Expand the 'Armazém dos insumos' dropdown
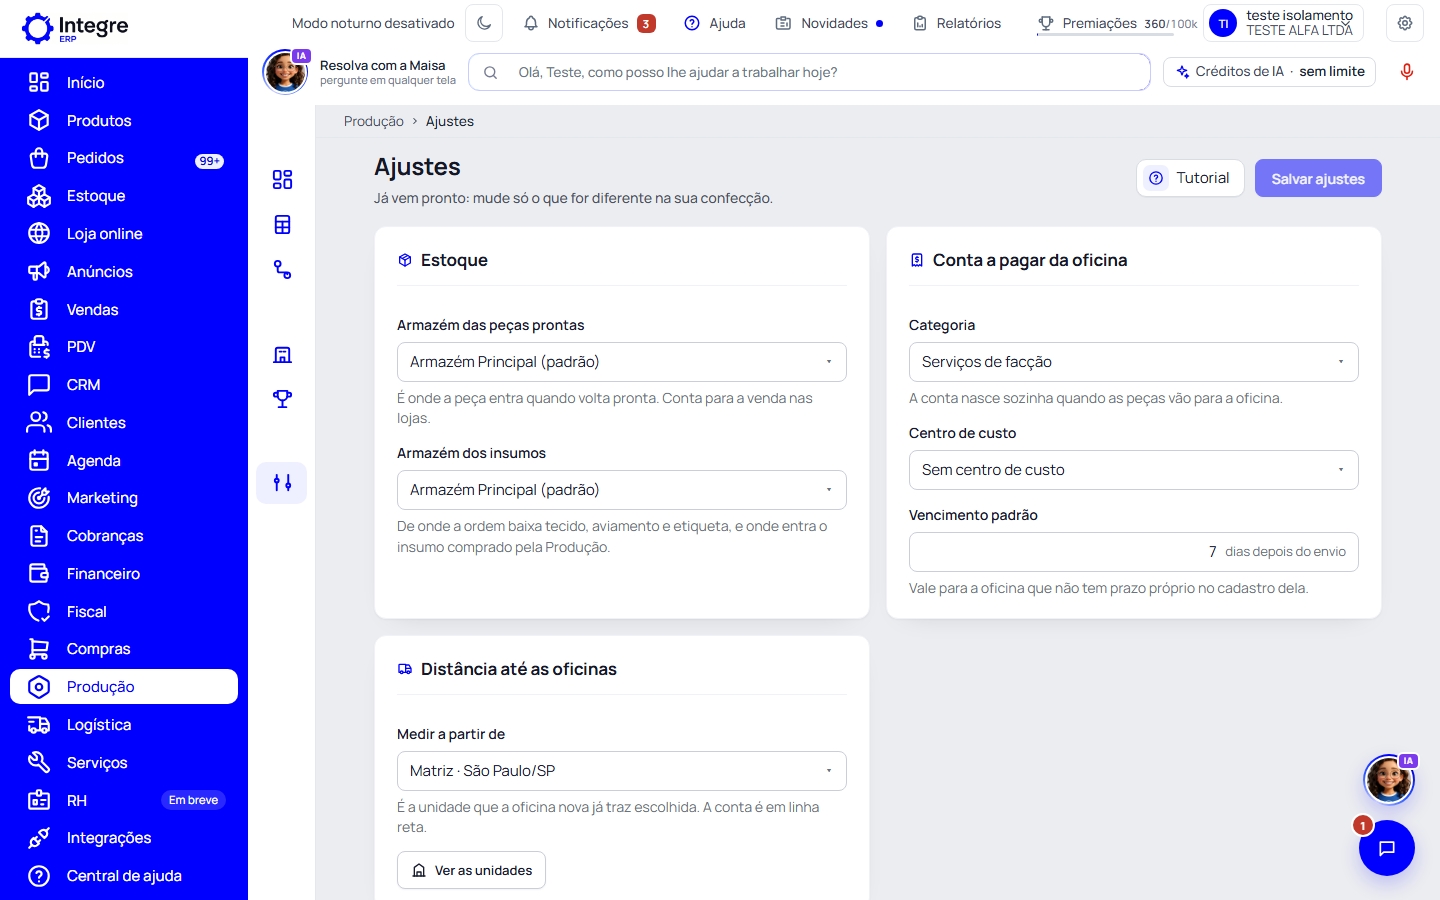 click(622, 490)
